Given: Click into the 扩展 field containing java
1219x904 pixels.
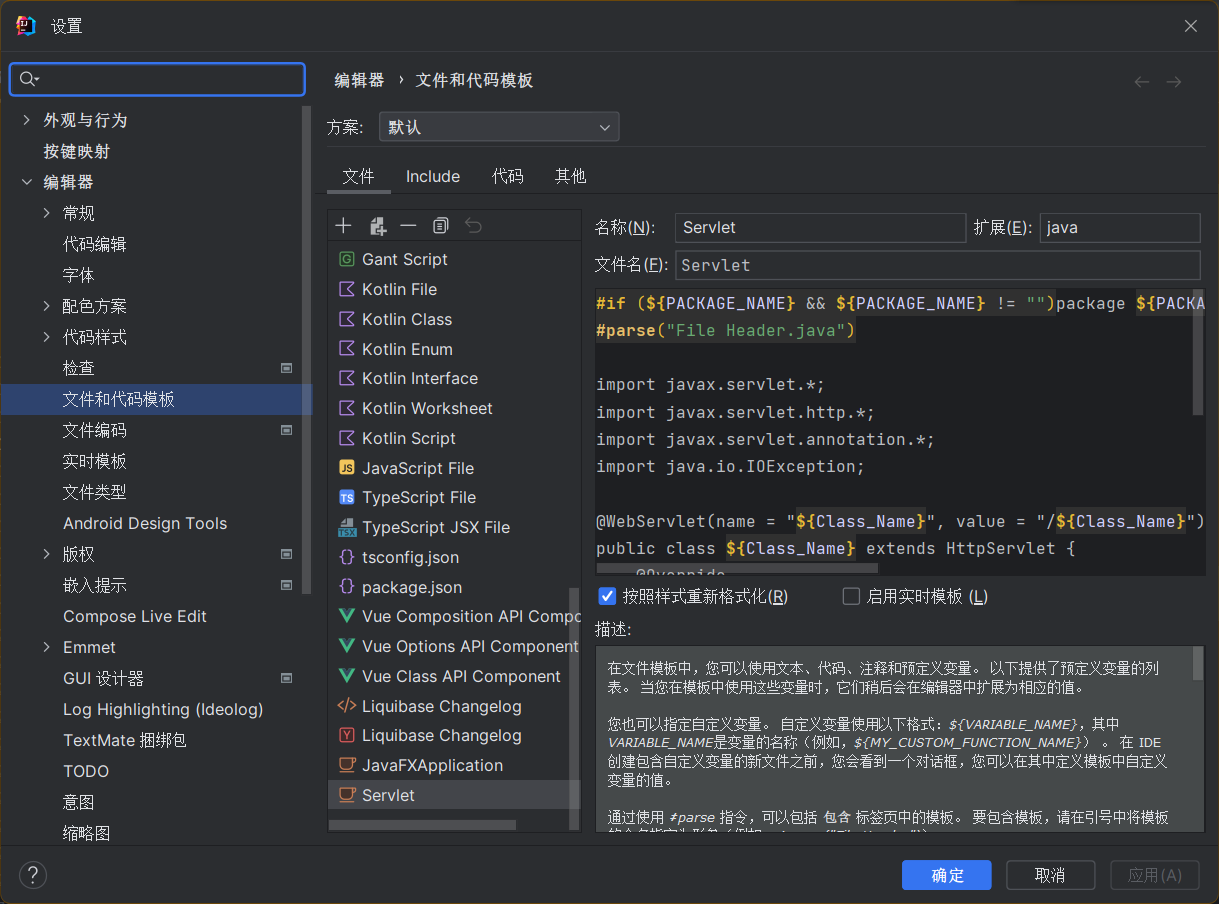Looking at the screenshot, I should [1118, 227].
